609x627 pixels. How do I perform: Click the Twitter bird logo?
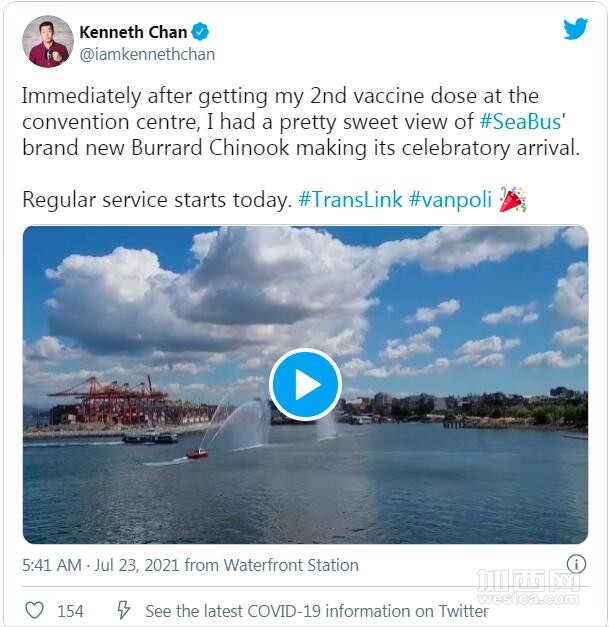(x=575, y=29)
